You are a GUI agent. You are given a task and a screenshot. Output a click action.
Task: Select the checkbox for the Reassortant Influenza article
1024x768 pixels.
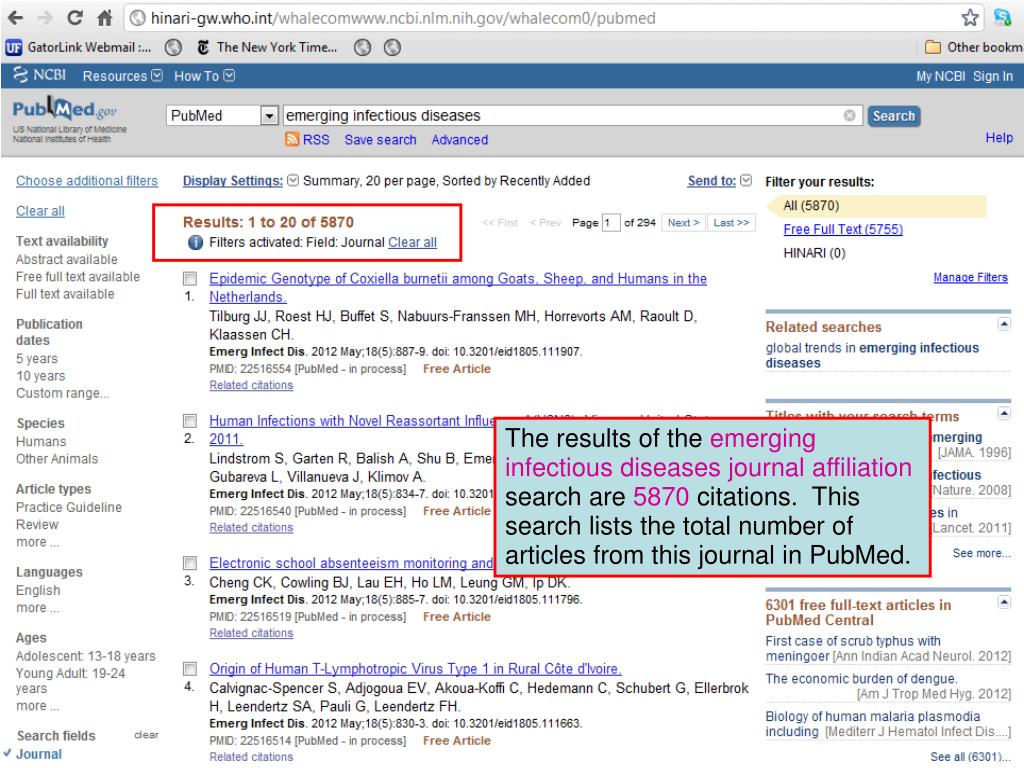[191, 421]
